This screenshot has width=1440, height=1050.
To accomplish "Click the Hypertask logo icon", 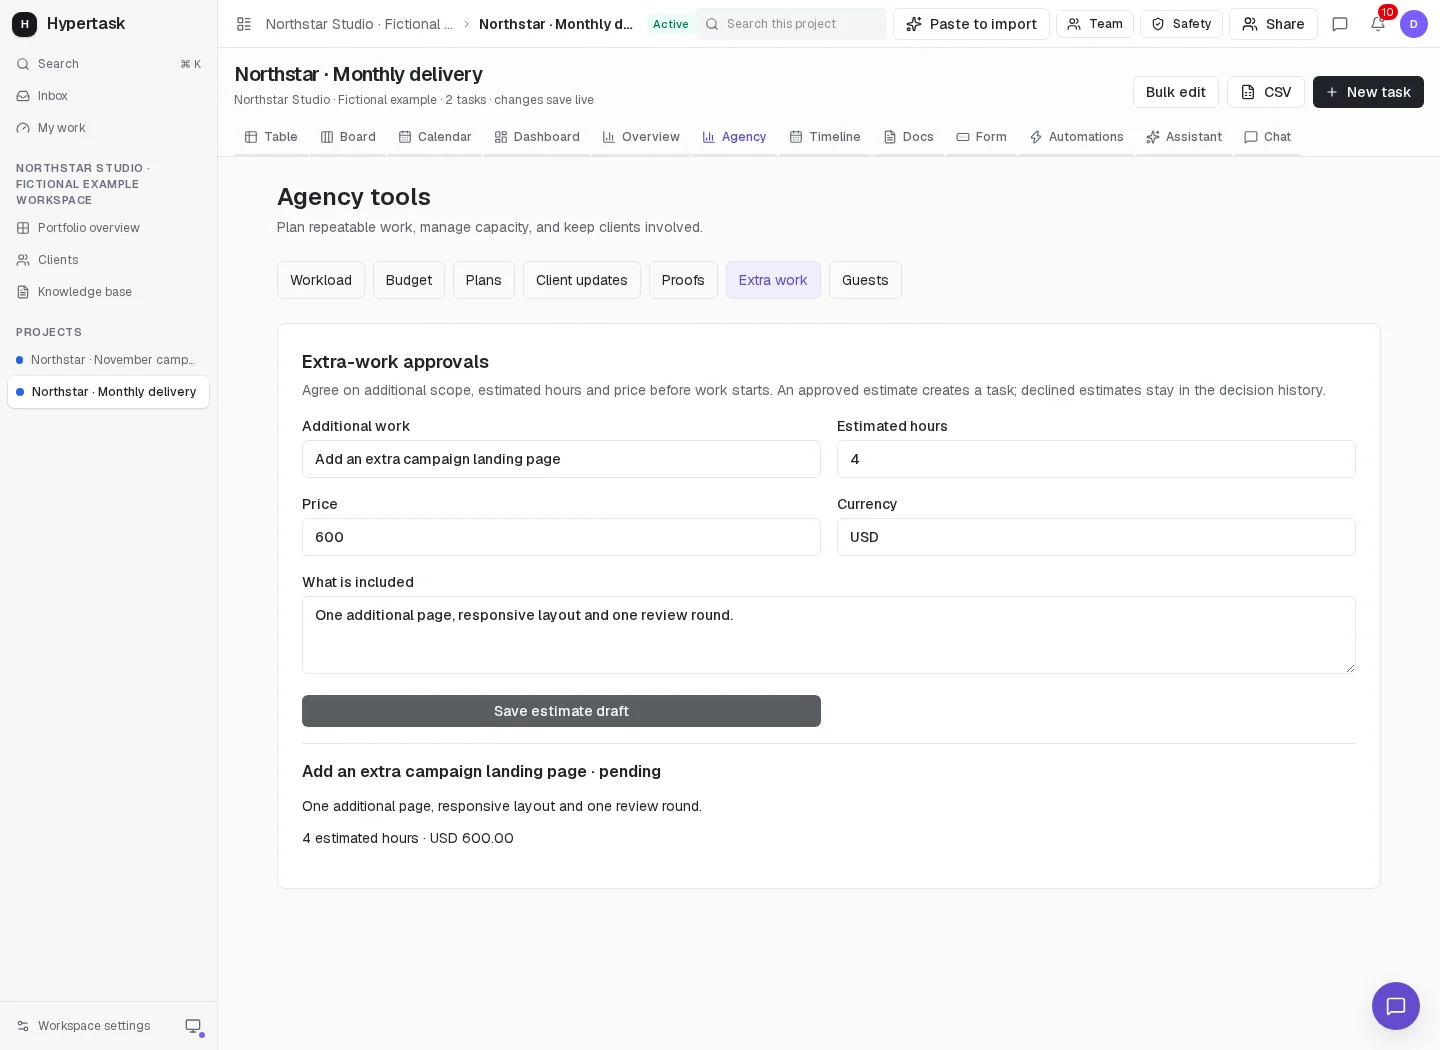I will 24,24.
